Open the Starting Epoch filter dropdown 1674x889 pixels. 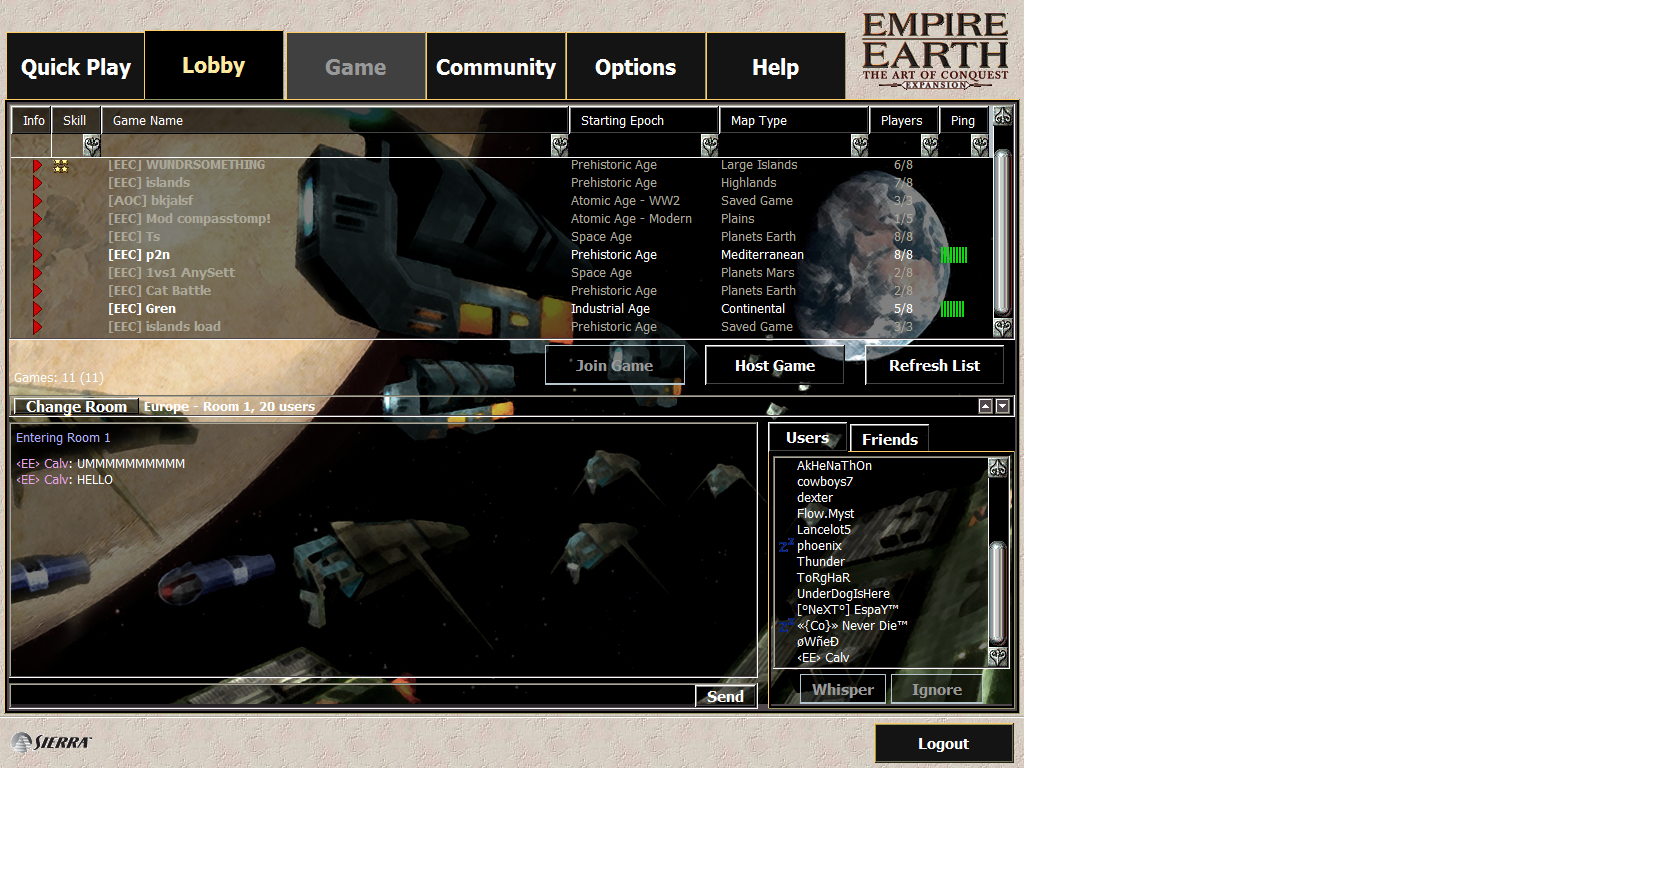709,145
